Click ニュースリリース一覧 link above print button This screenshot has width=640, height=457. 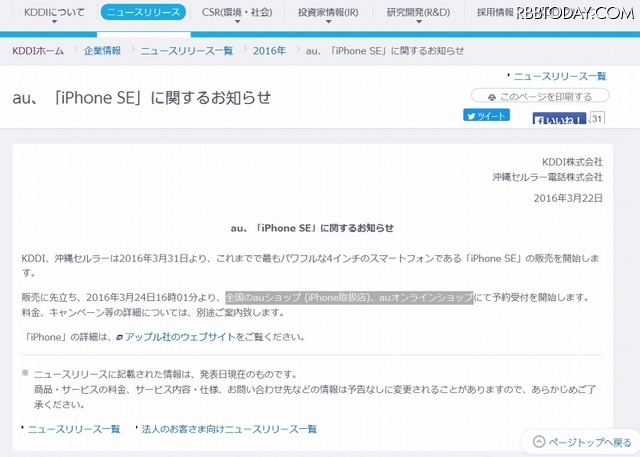coord(560,76)
